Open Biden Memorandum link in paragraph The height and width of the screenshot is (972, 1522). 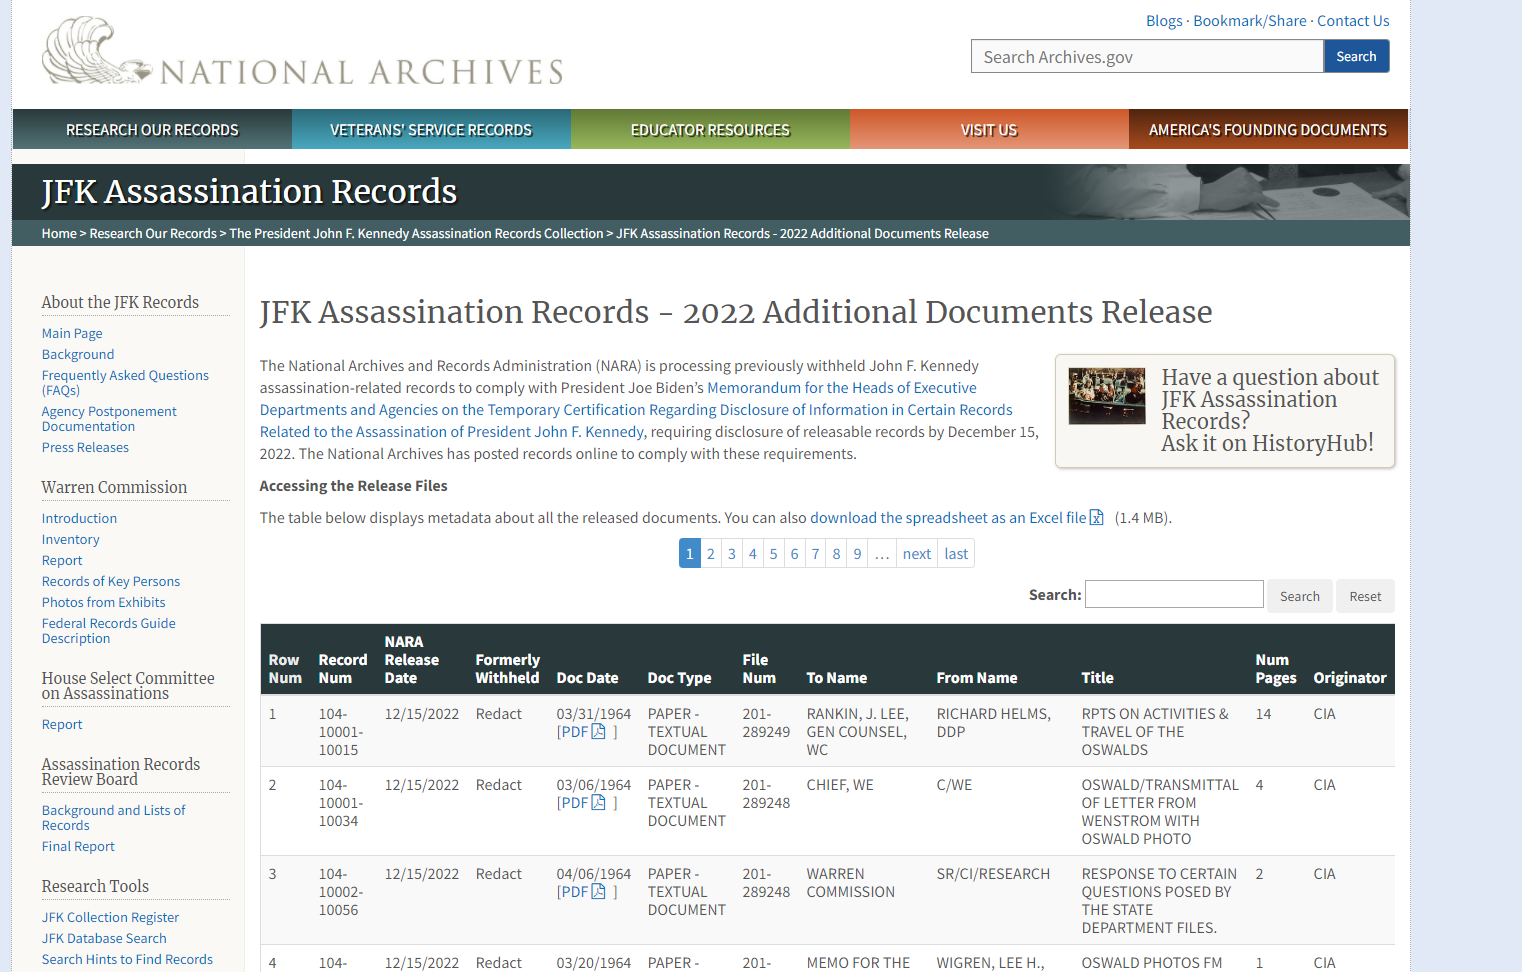click(x=636, y=410)
